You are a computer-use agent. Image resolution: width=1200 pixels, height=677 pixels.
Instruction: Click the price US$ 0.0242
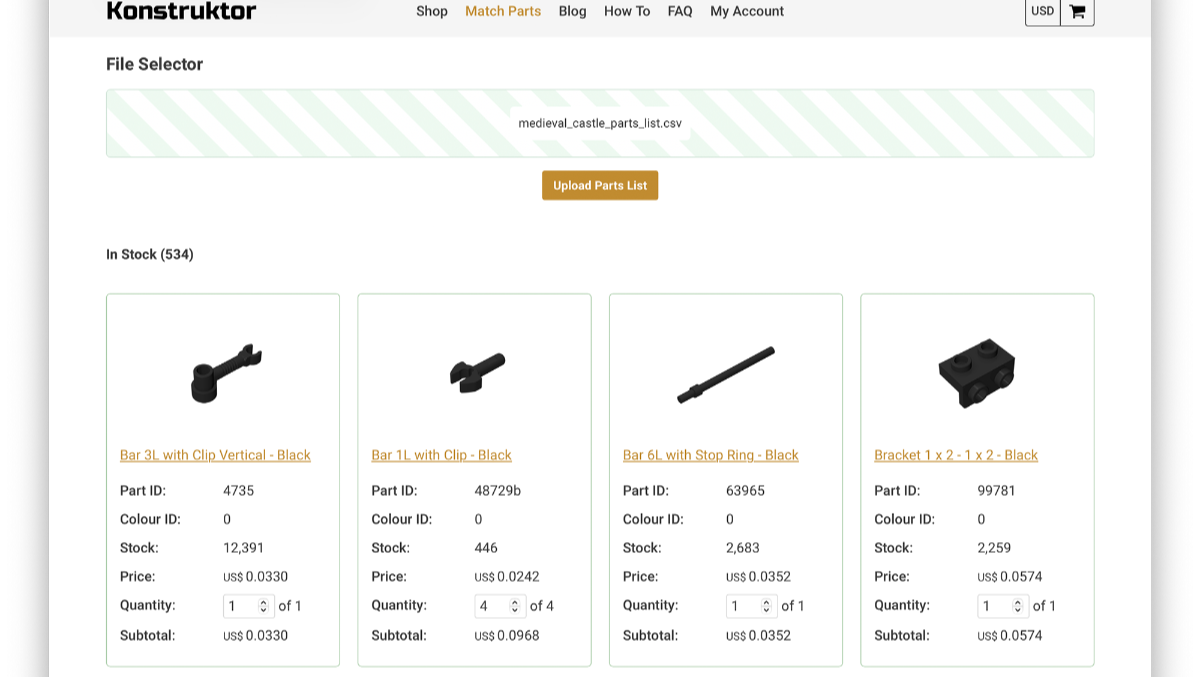[507, 577]
